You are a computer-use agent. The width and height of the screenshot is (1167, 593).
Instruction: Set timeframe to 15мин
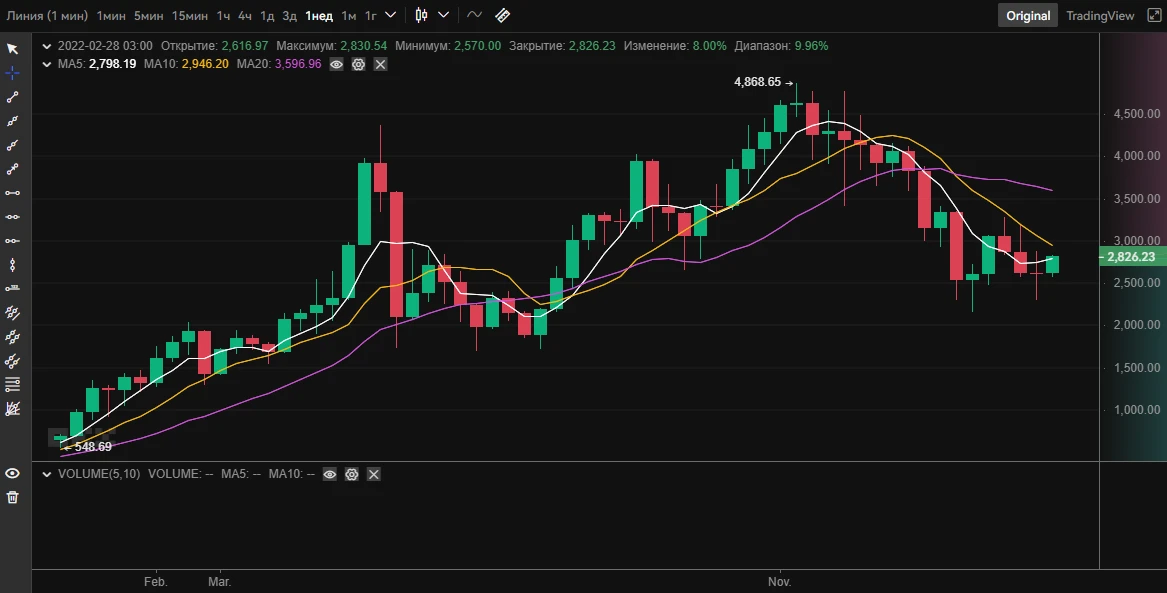point(190,16)
